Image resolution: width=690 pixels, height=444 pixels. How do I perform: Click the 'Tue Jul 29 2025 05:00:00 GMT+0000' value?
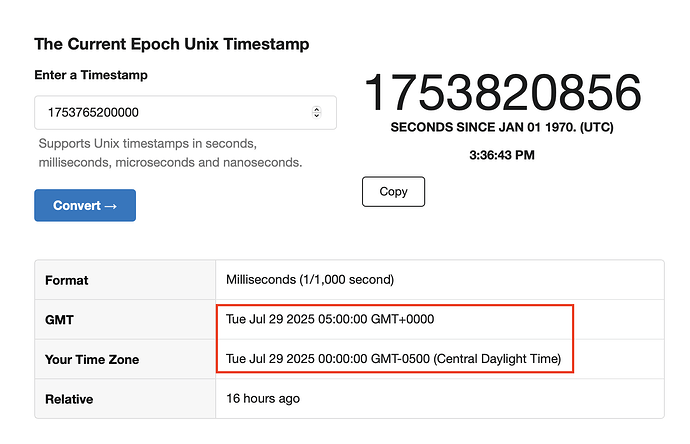tap(330, 319)
